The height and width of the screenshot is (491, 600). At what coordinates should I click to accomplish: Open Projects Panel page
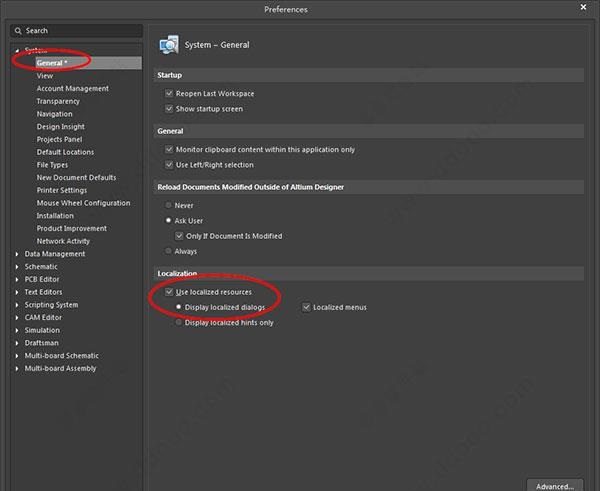click(59, 139)
